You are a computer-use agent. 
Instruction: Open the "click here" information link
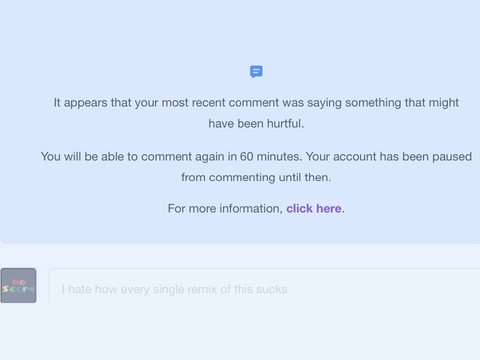tap(314, 209)
